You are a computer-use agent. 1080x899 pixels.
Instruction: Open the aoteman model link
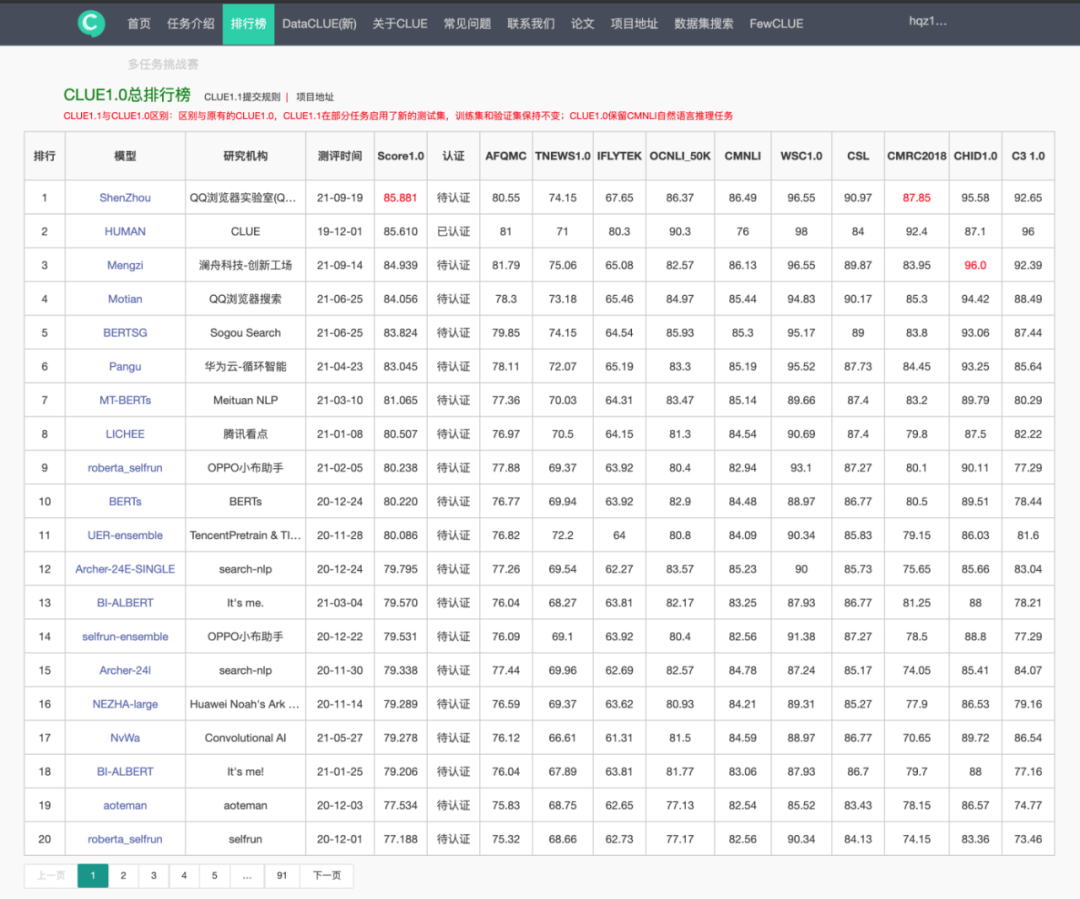(125, 805)
